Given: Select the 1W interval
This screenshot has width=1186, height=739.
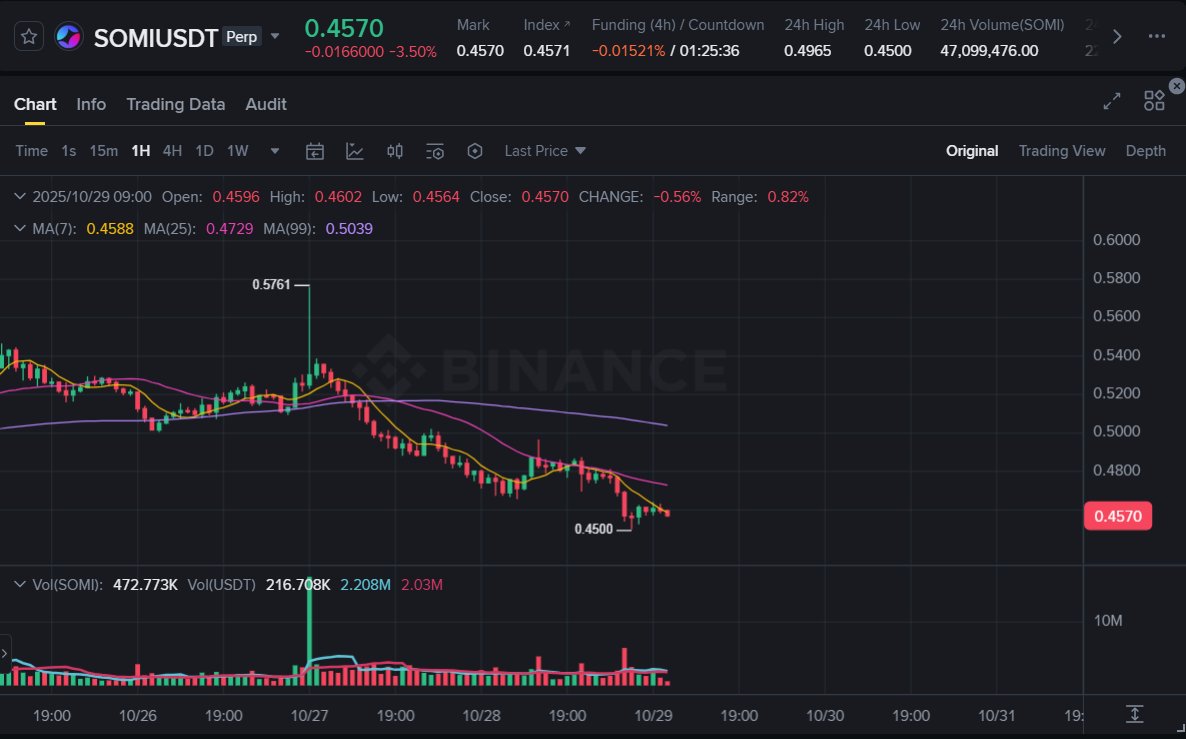Looking at the screenshot, I should (238, 151).
